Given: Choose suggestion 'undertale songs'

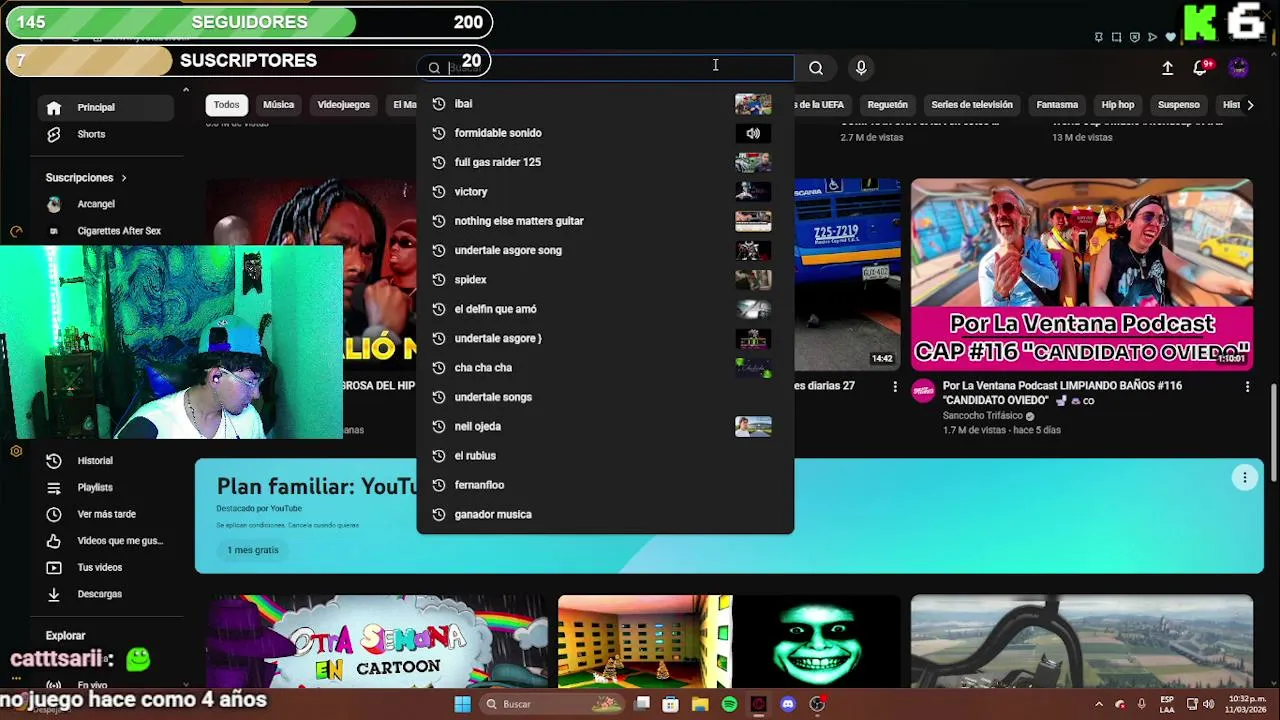Looking at the screenshot, I should pyautogui.click(x=605, y=397).
